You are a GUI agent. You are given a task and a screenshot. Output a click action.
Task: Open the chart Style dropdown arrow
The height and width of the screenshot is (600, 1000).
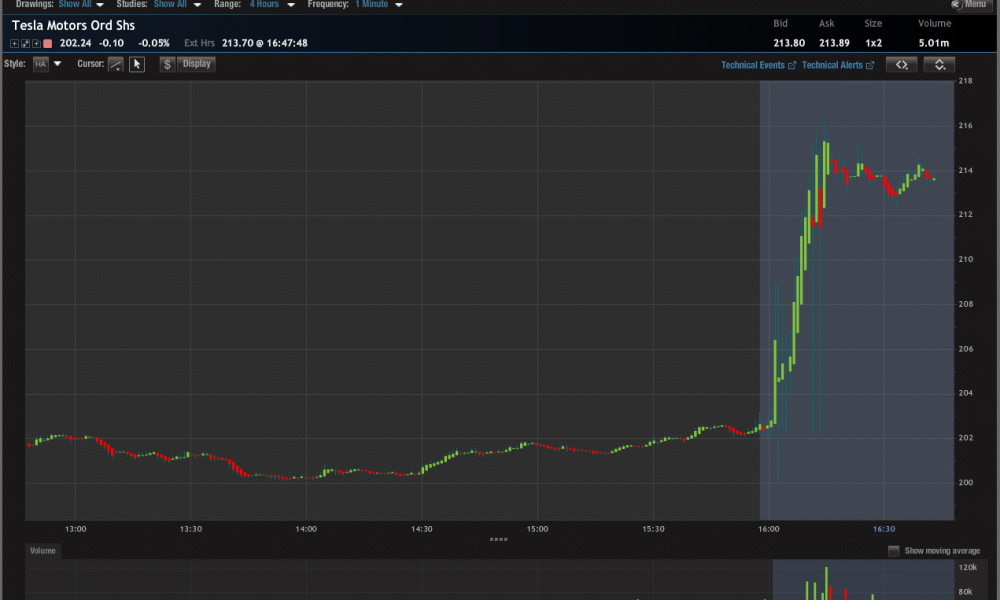[57, 64]
